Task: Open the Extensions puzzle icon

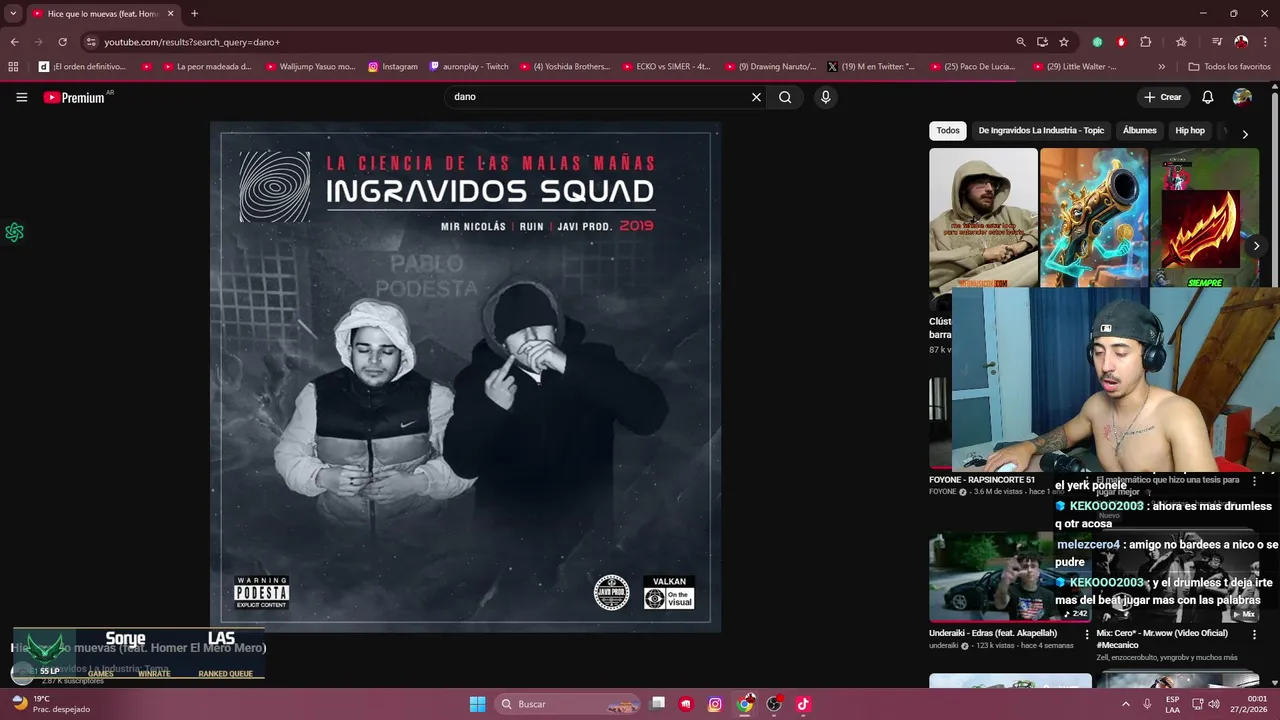Action: pyautogui.click(x=1146, y=42)
